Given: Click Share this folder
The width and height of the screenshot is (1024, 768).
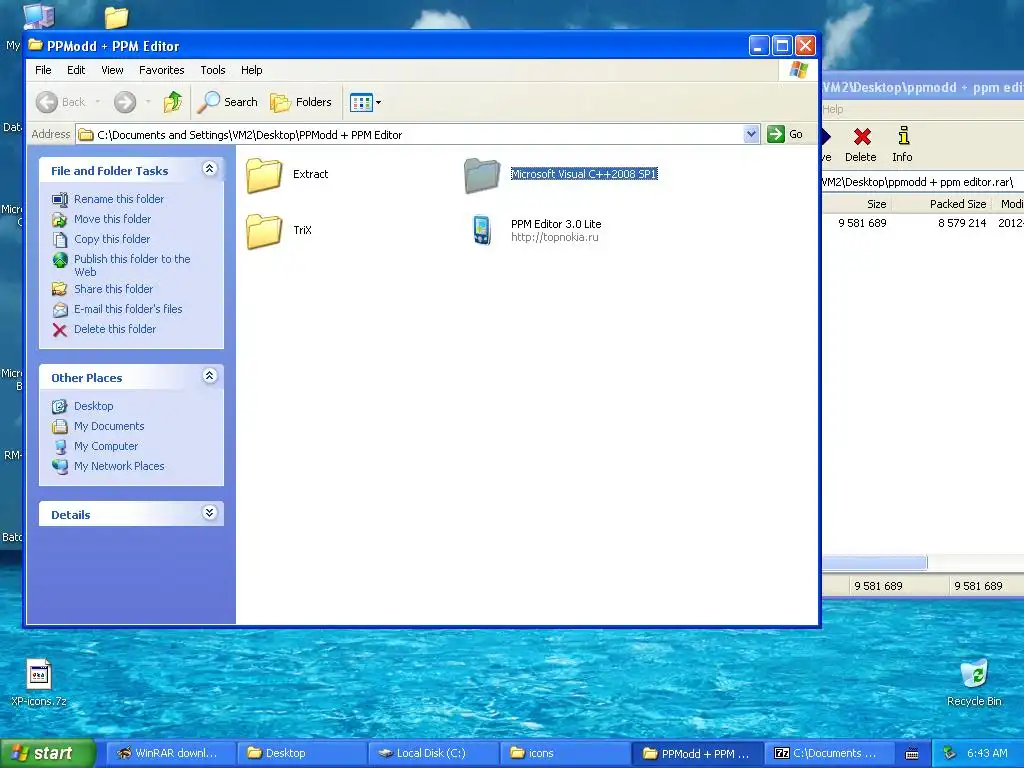Looking at the screenshot, I should tap(113, 289).
